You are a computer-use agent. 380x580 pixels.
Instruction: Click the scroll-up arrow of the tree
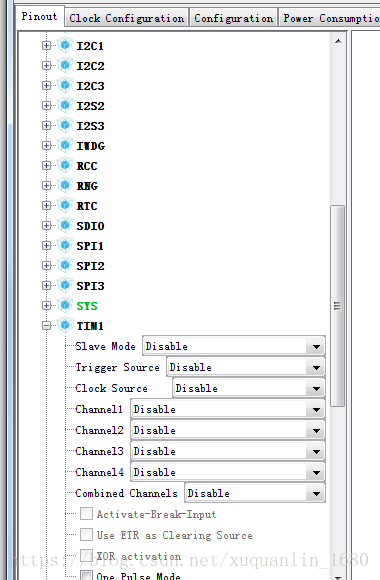click(338, 41)
